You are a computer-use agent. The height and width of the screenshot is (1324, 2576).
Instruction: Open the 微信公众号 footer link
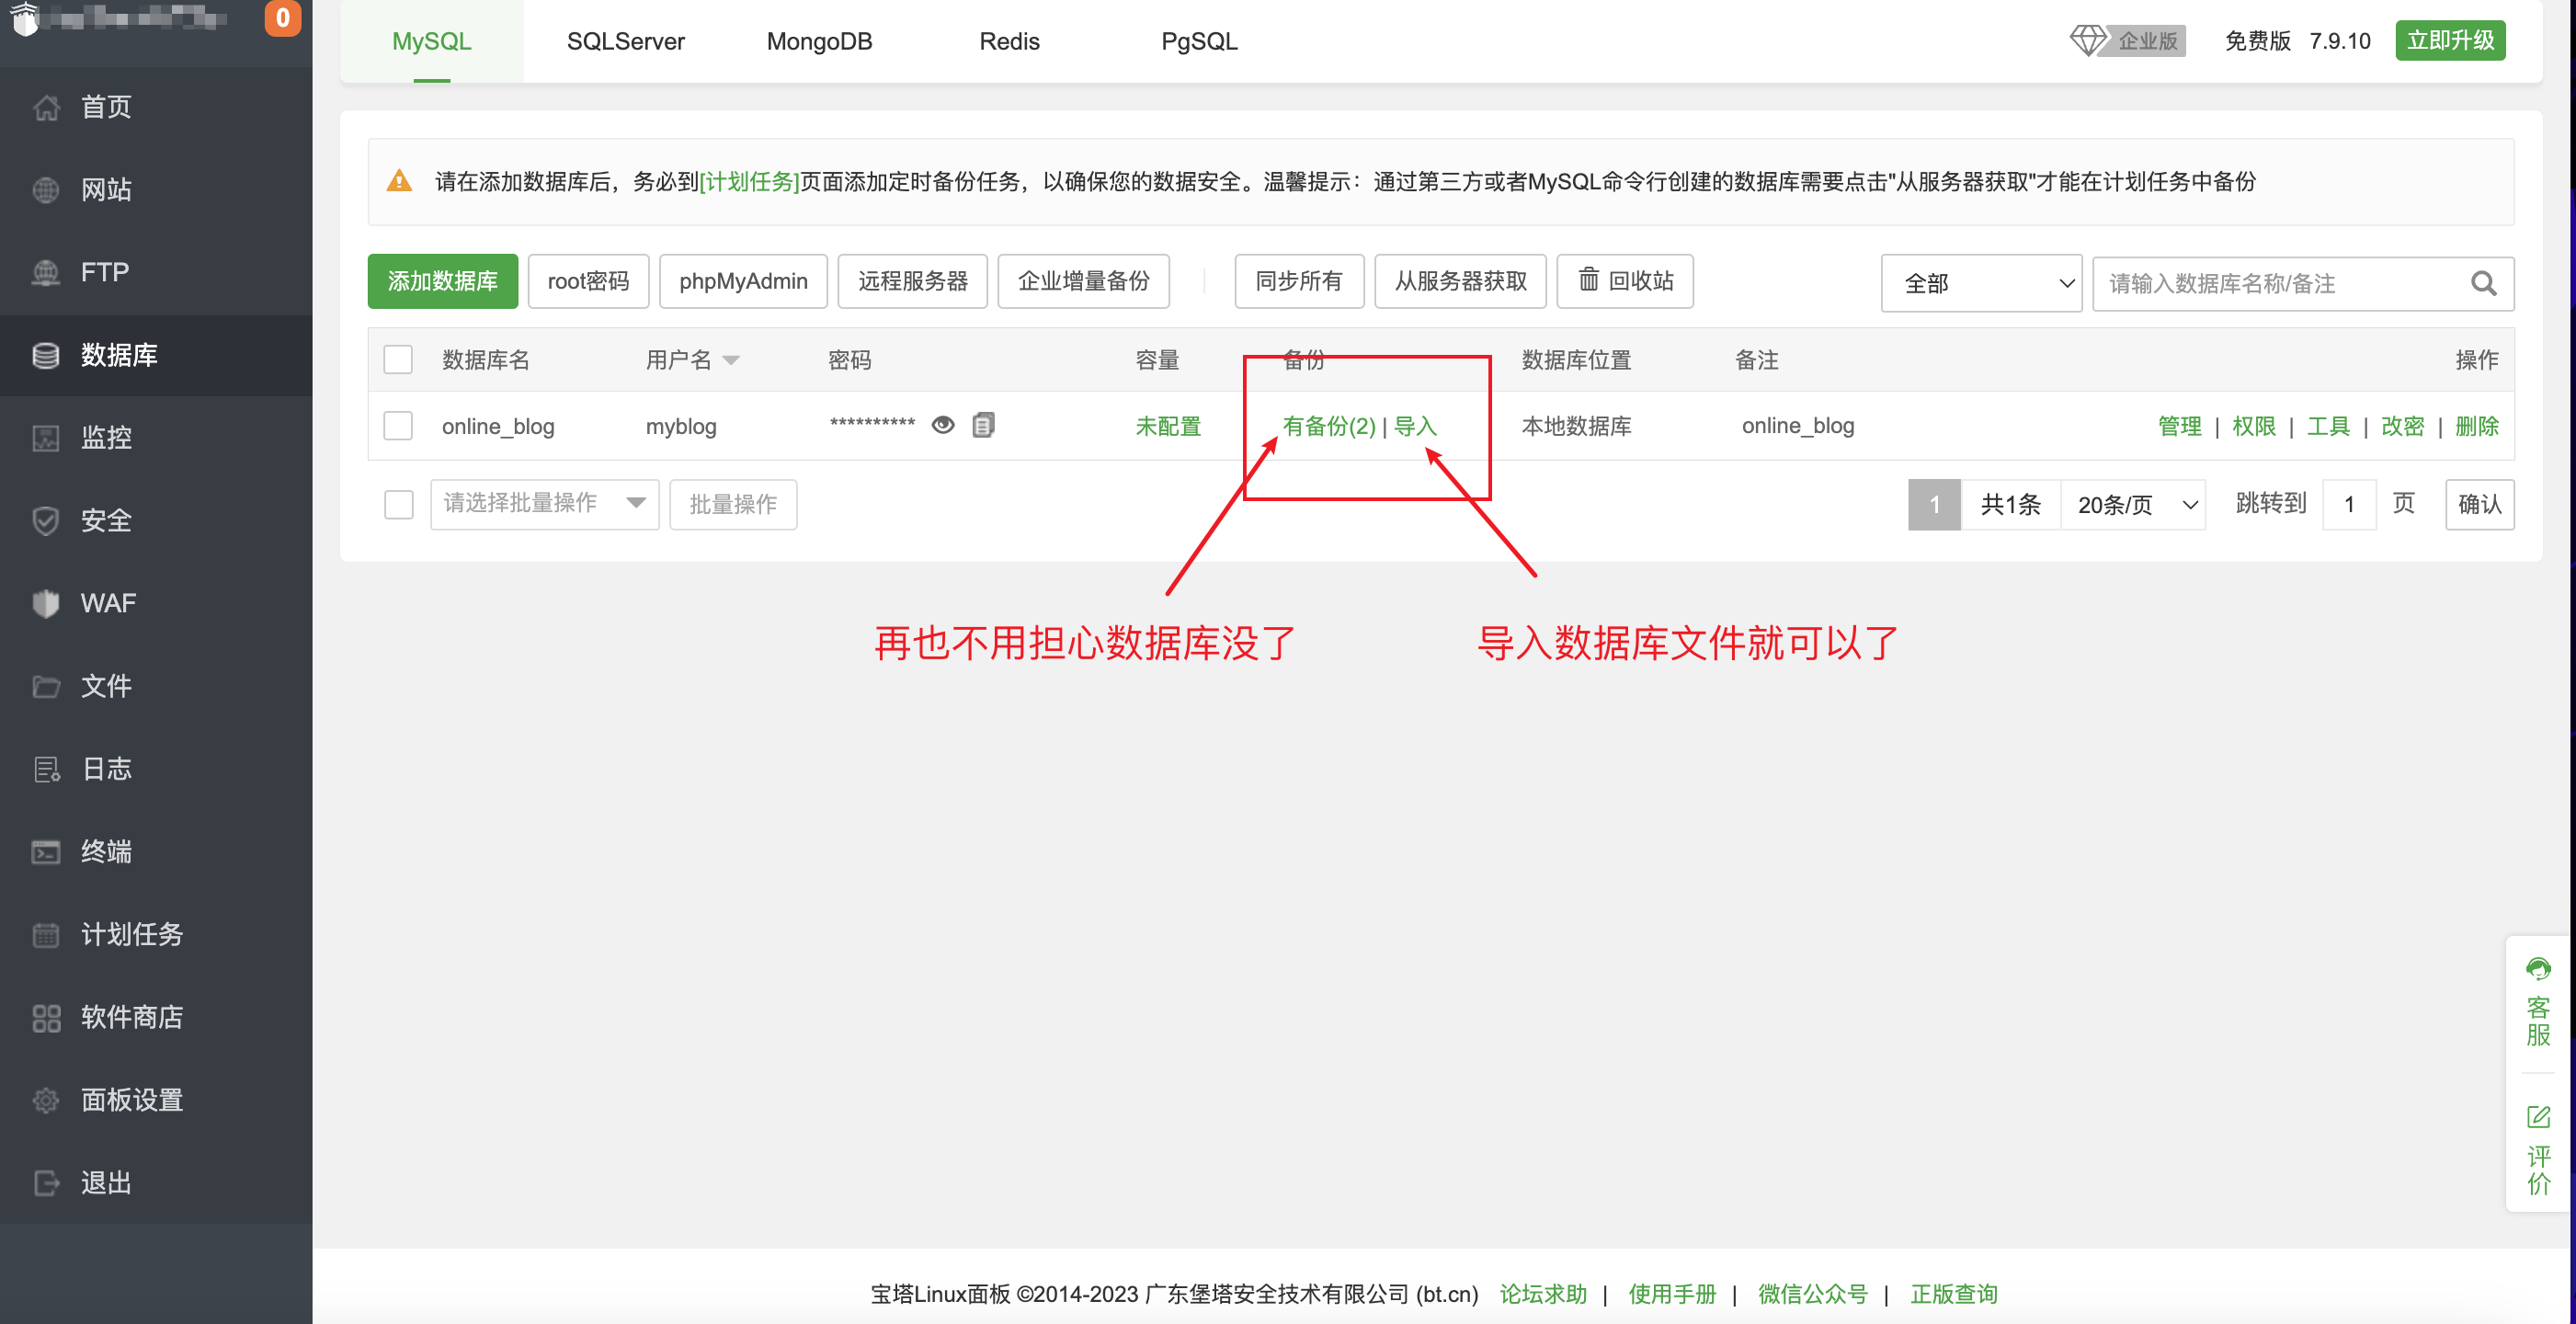[x=1813, y=1294]
